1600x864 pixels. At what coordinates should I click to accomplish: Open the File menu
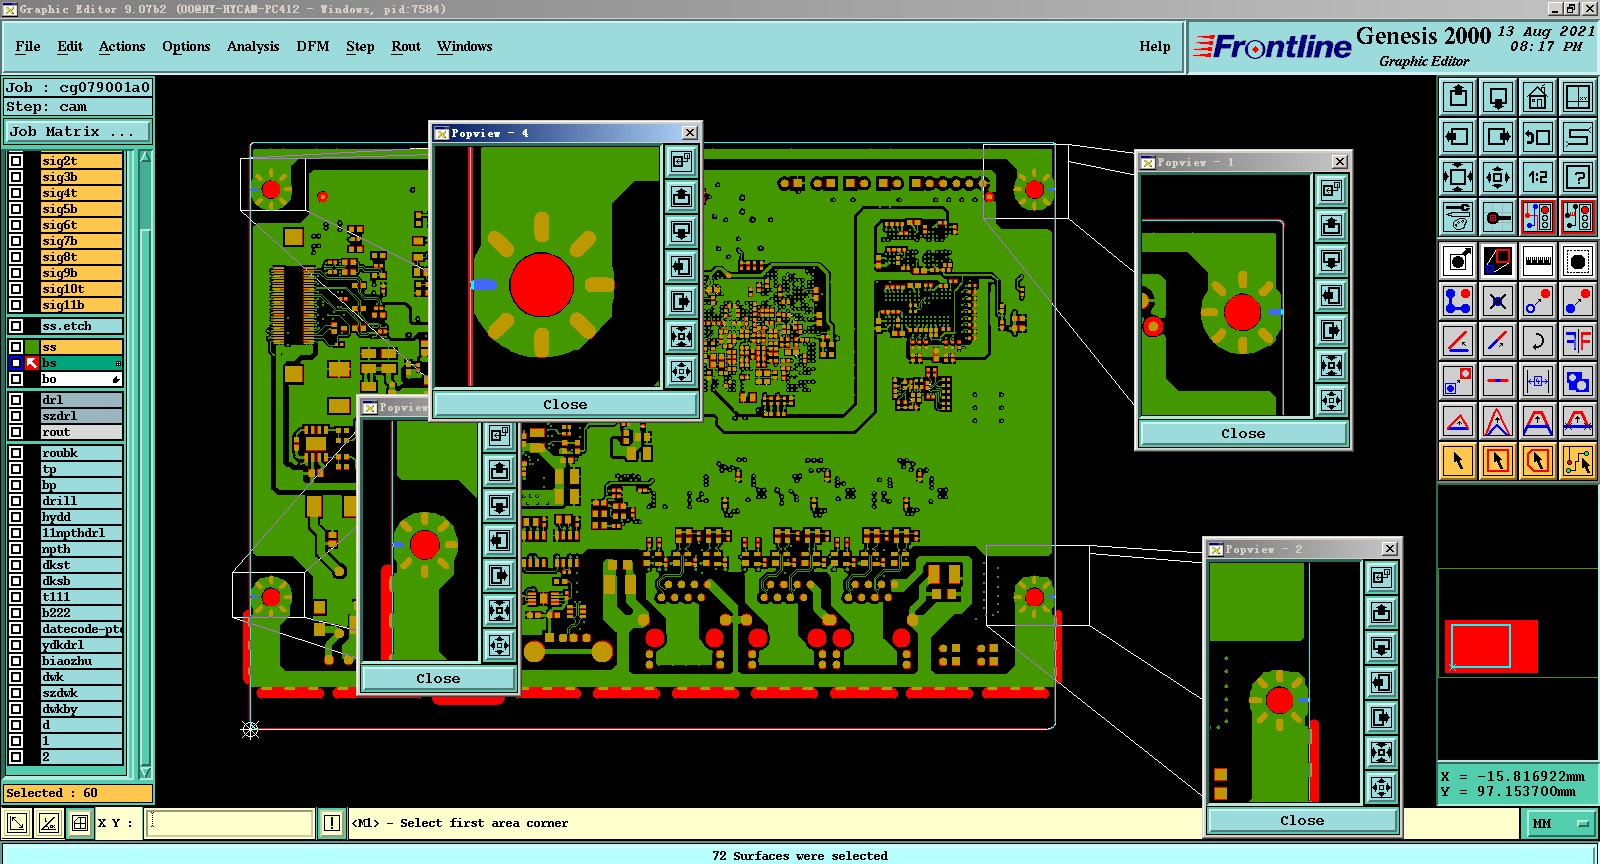28,47
